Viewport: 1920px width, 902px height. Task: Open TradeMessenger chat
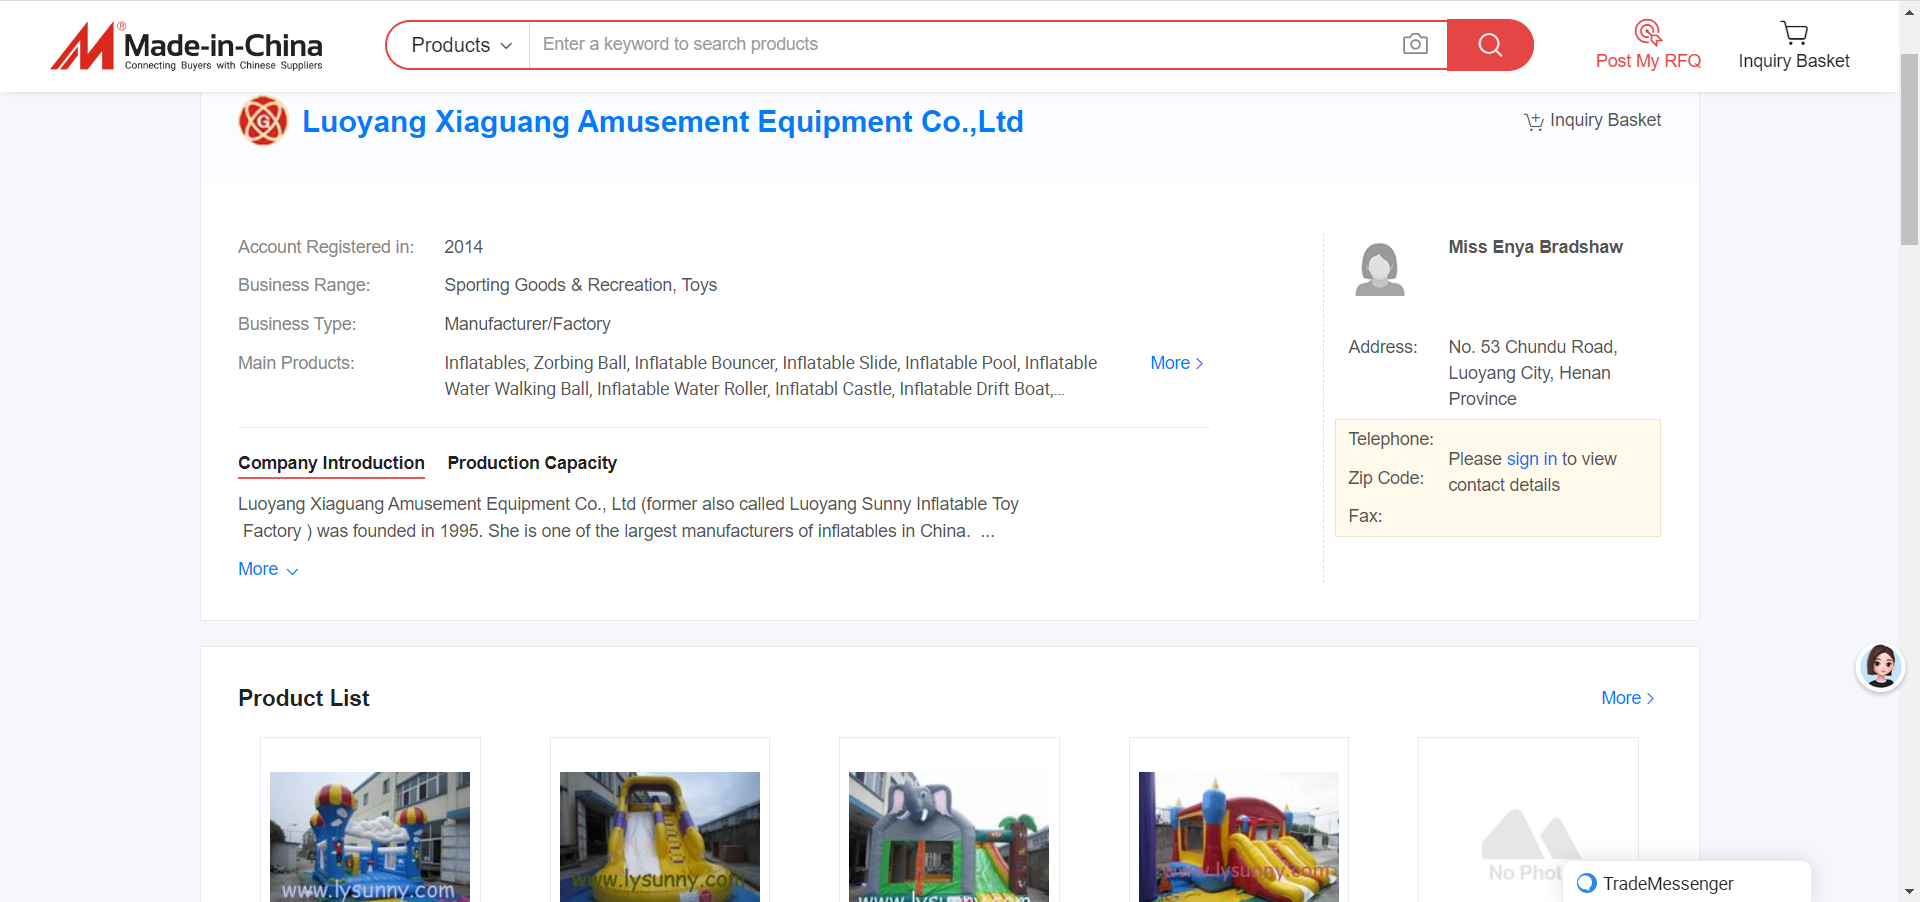(x=1687, y=883)
